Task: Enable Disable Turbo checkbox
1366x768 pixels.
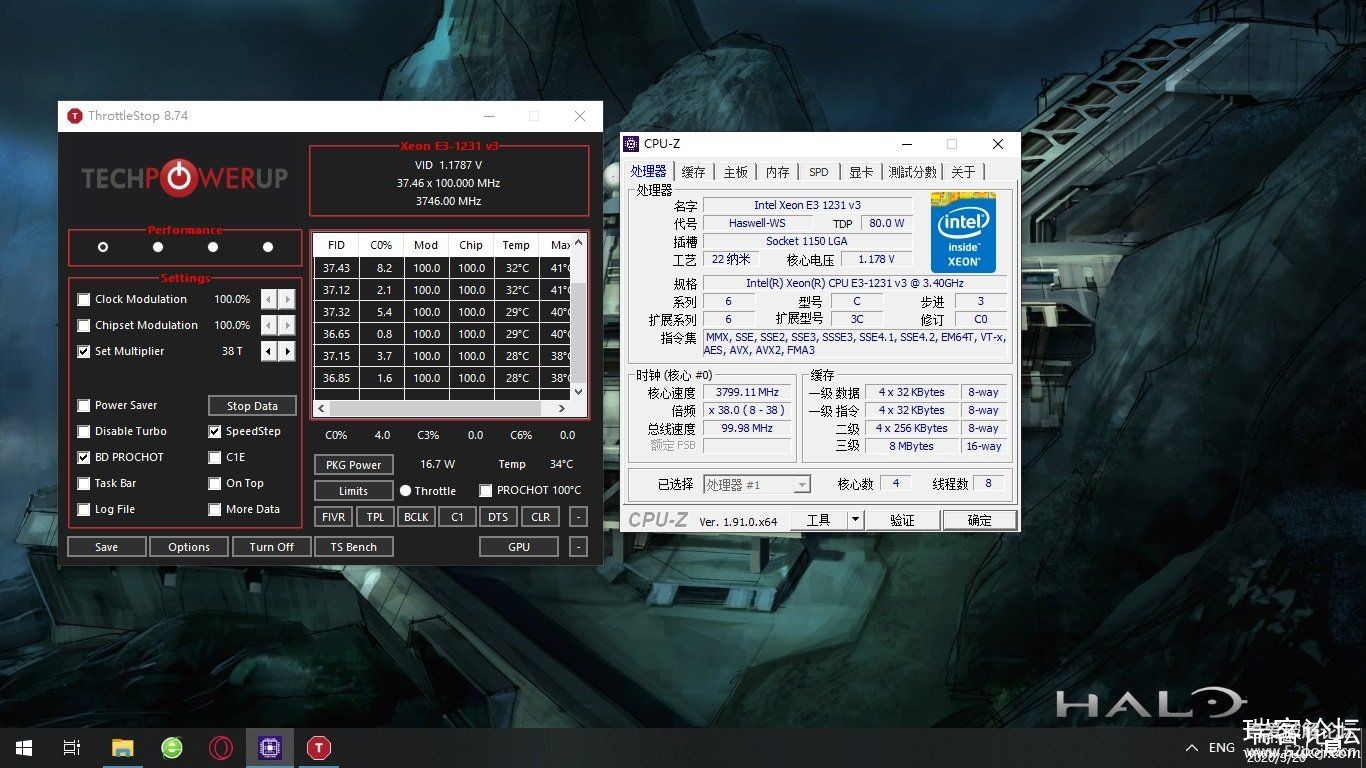Action: [84, 431]
